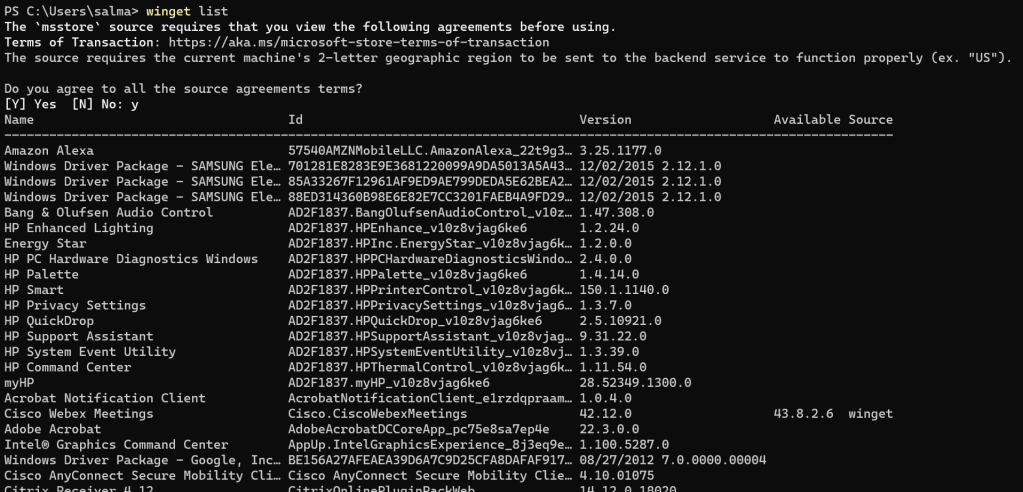
Task: Select the HP Support Assistant row
Action: click(78, 336)
